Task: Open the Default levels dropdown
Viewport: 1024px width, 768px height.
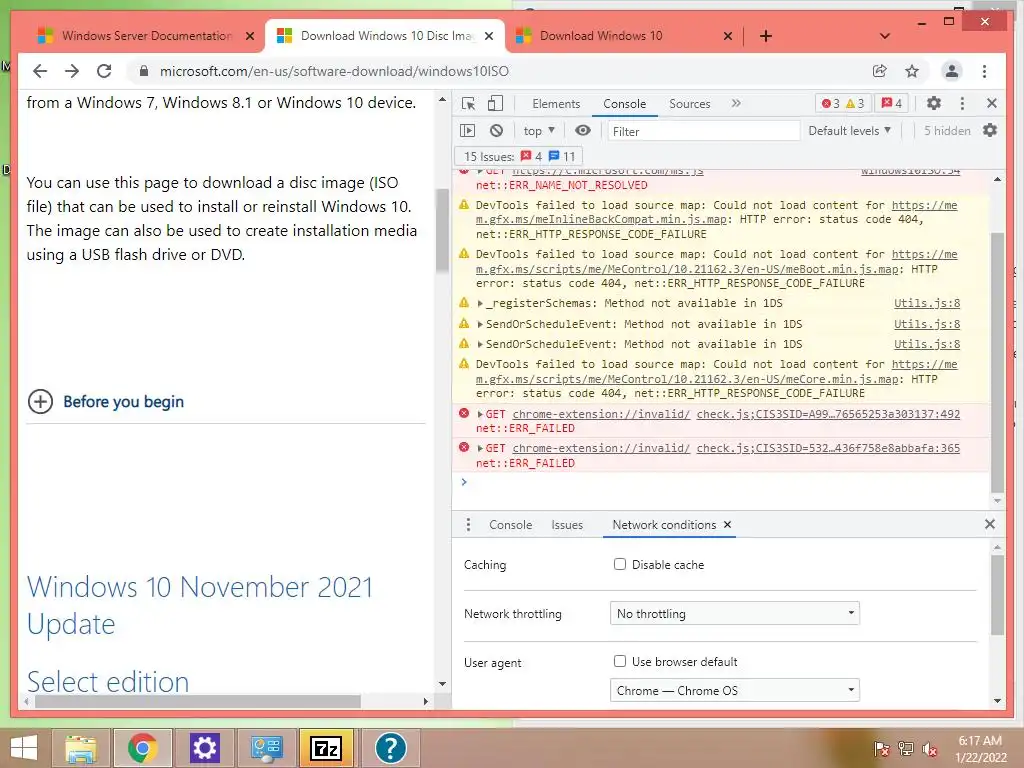Action: [x=849, y=131]
